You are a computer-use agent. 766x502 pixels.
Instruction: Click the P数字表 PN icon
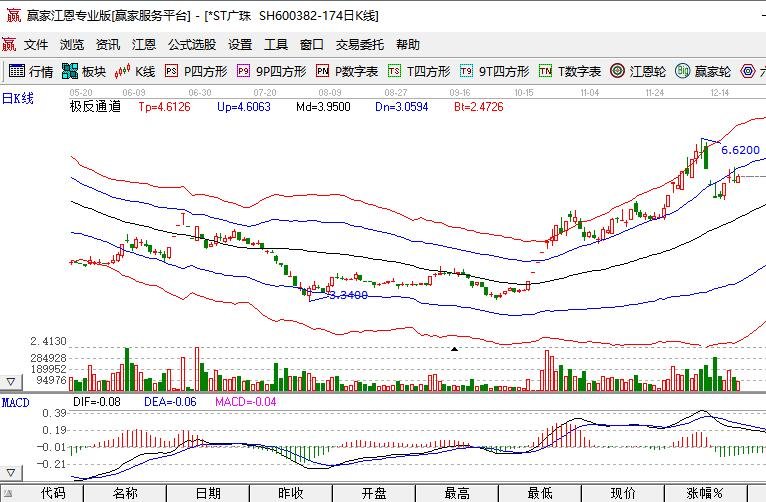coord(322,71)
